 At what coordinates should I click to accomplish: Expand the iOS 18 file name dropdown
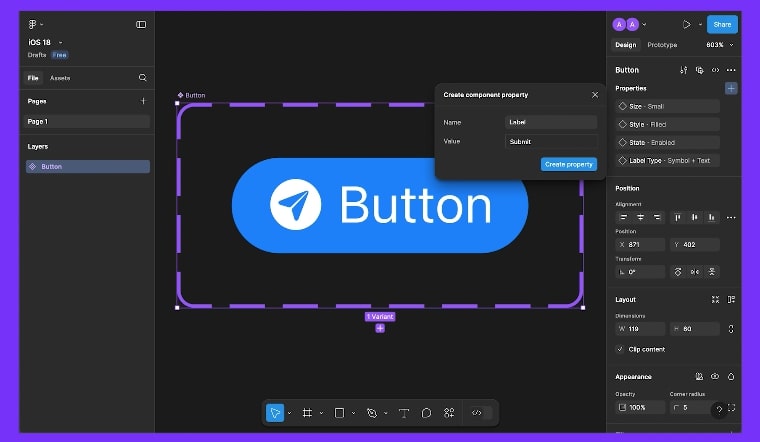(61, 43)
